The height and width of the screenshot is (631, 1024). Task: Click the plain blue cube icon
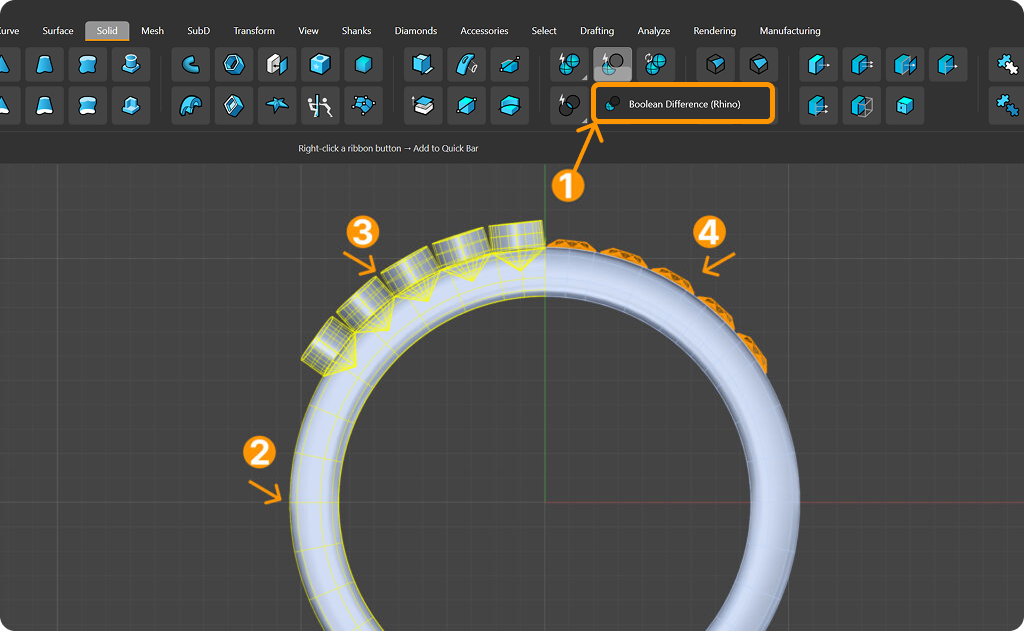(x=363, y=64)
